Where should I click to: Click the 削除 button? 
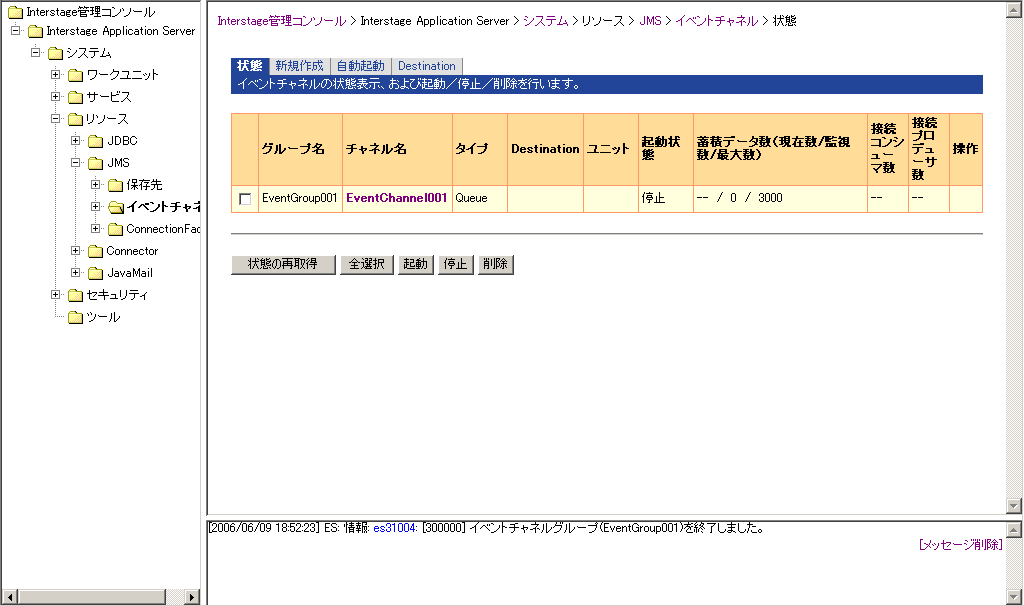[496, 264]
